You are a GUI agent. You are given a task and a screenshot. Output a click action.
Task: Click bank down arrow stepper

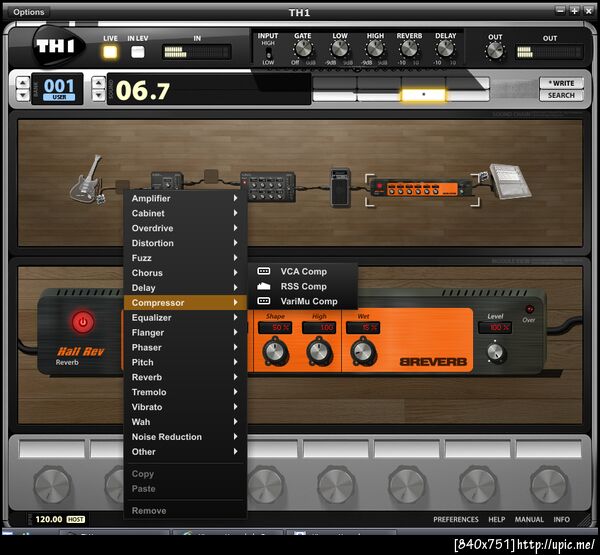pos(23,95)
